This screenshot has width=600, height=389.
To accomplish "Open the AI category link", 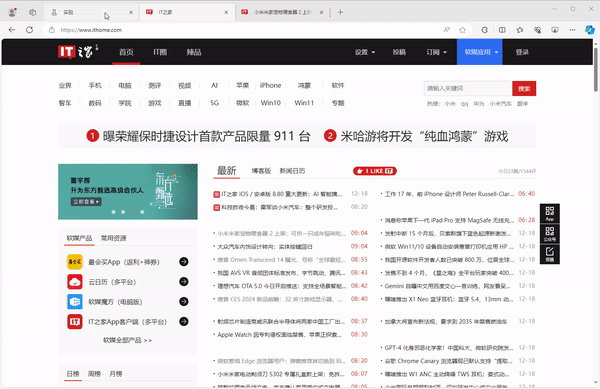I will pyautogui.click(x=214, y=85).
